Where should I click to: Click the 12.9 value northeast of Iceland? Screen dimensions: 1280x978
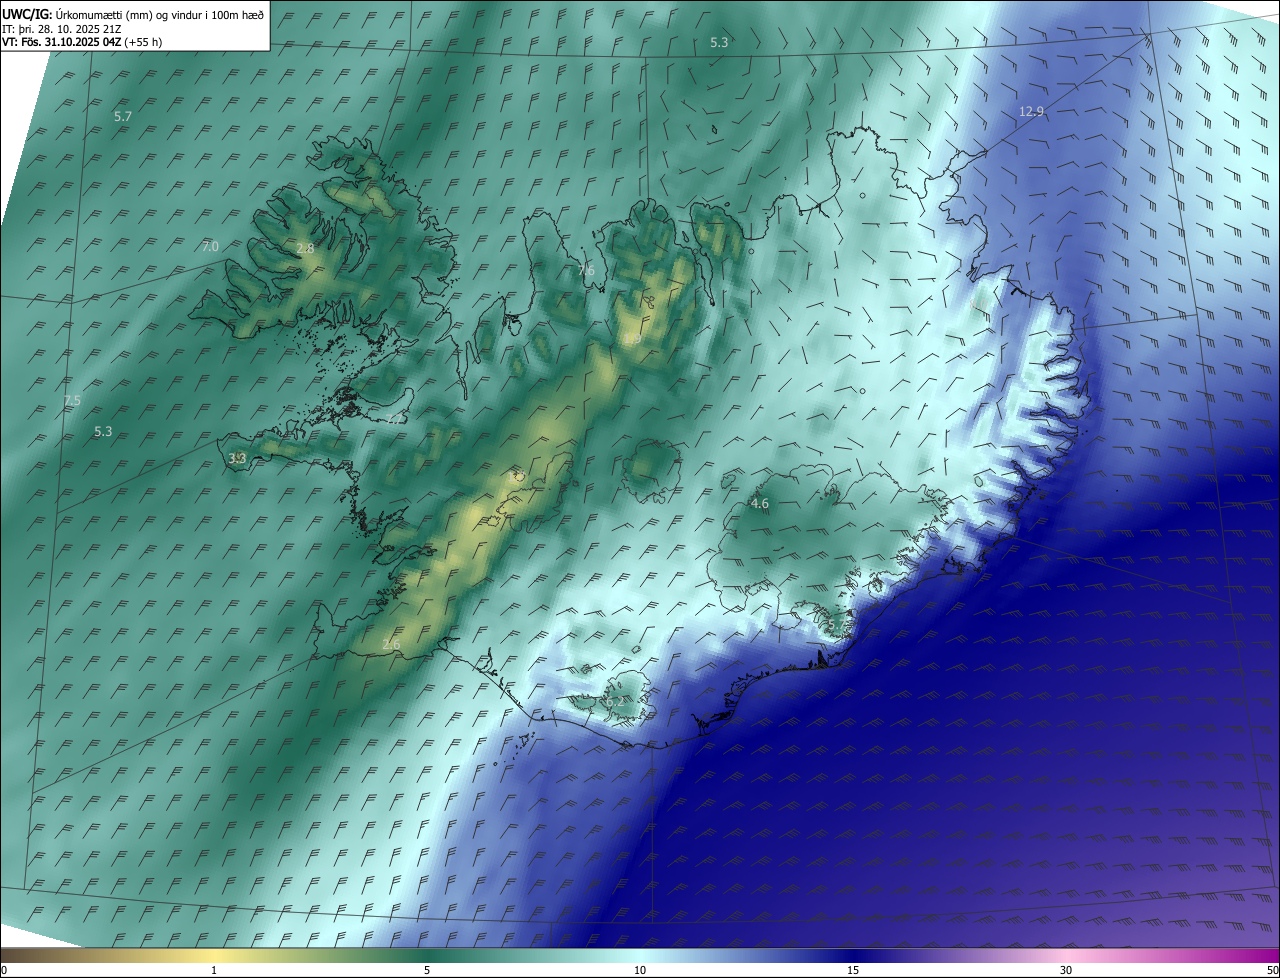point(1031,112)
